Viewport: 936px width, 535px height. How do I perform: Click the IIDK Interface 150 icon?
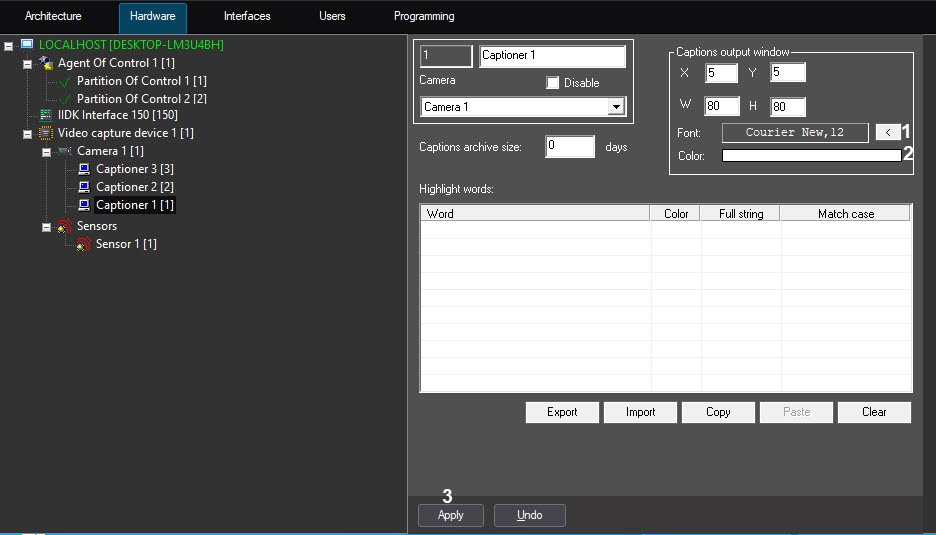pyautogui.click(x=46, y=116)
